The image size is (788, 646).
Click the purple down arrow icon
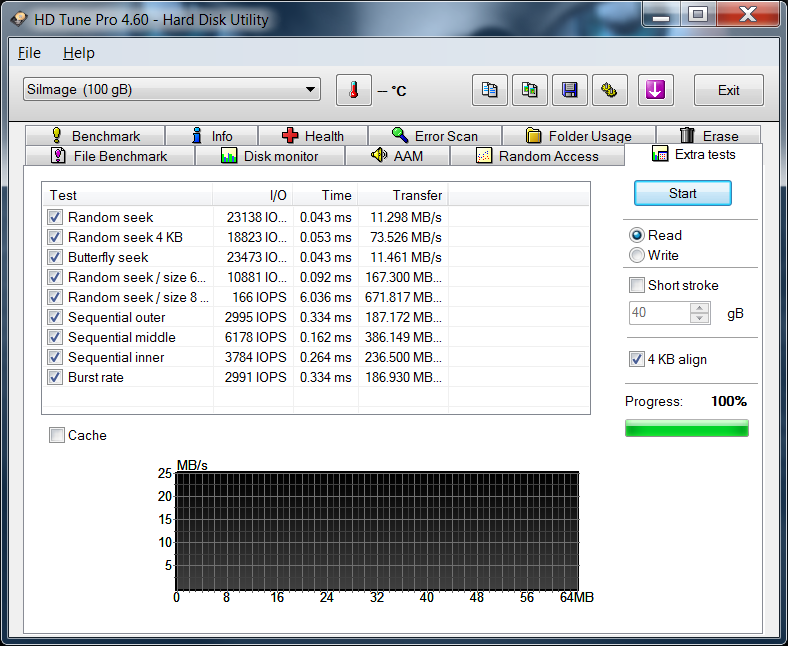coord(655,90)
